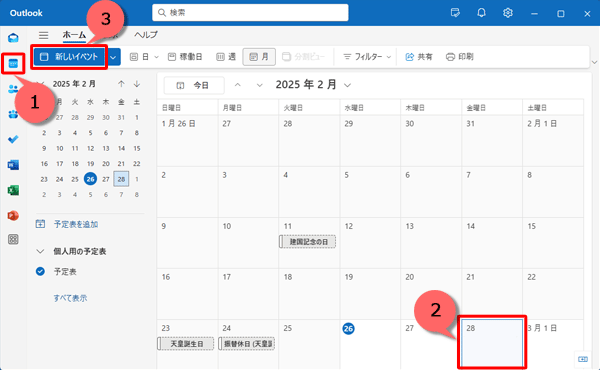Select date 26 in mini calendar

click(x=90, y=179)
